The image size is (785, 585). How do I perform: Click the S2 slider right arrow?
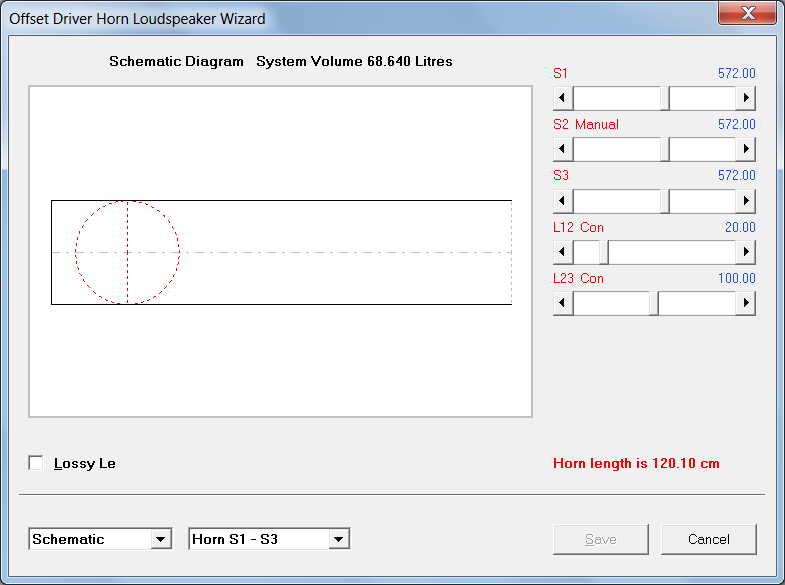point(745,149)
